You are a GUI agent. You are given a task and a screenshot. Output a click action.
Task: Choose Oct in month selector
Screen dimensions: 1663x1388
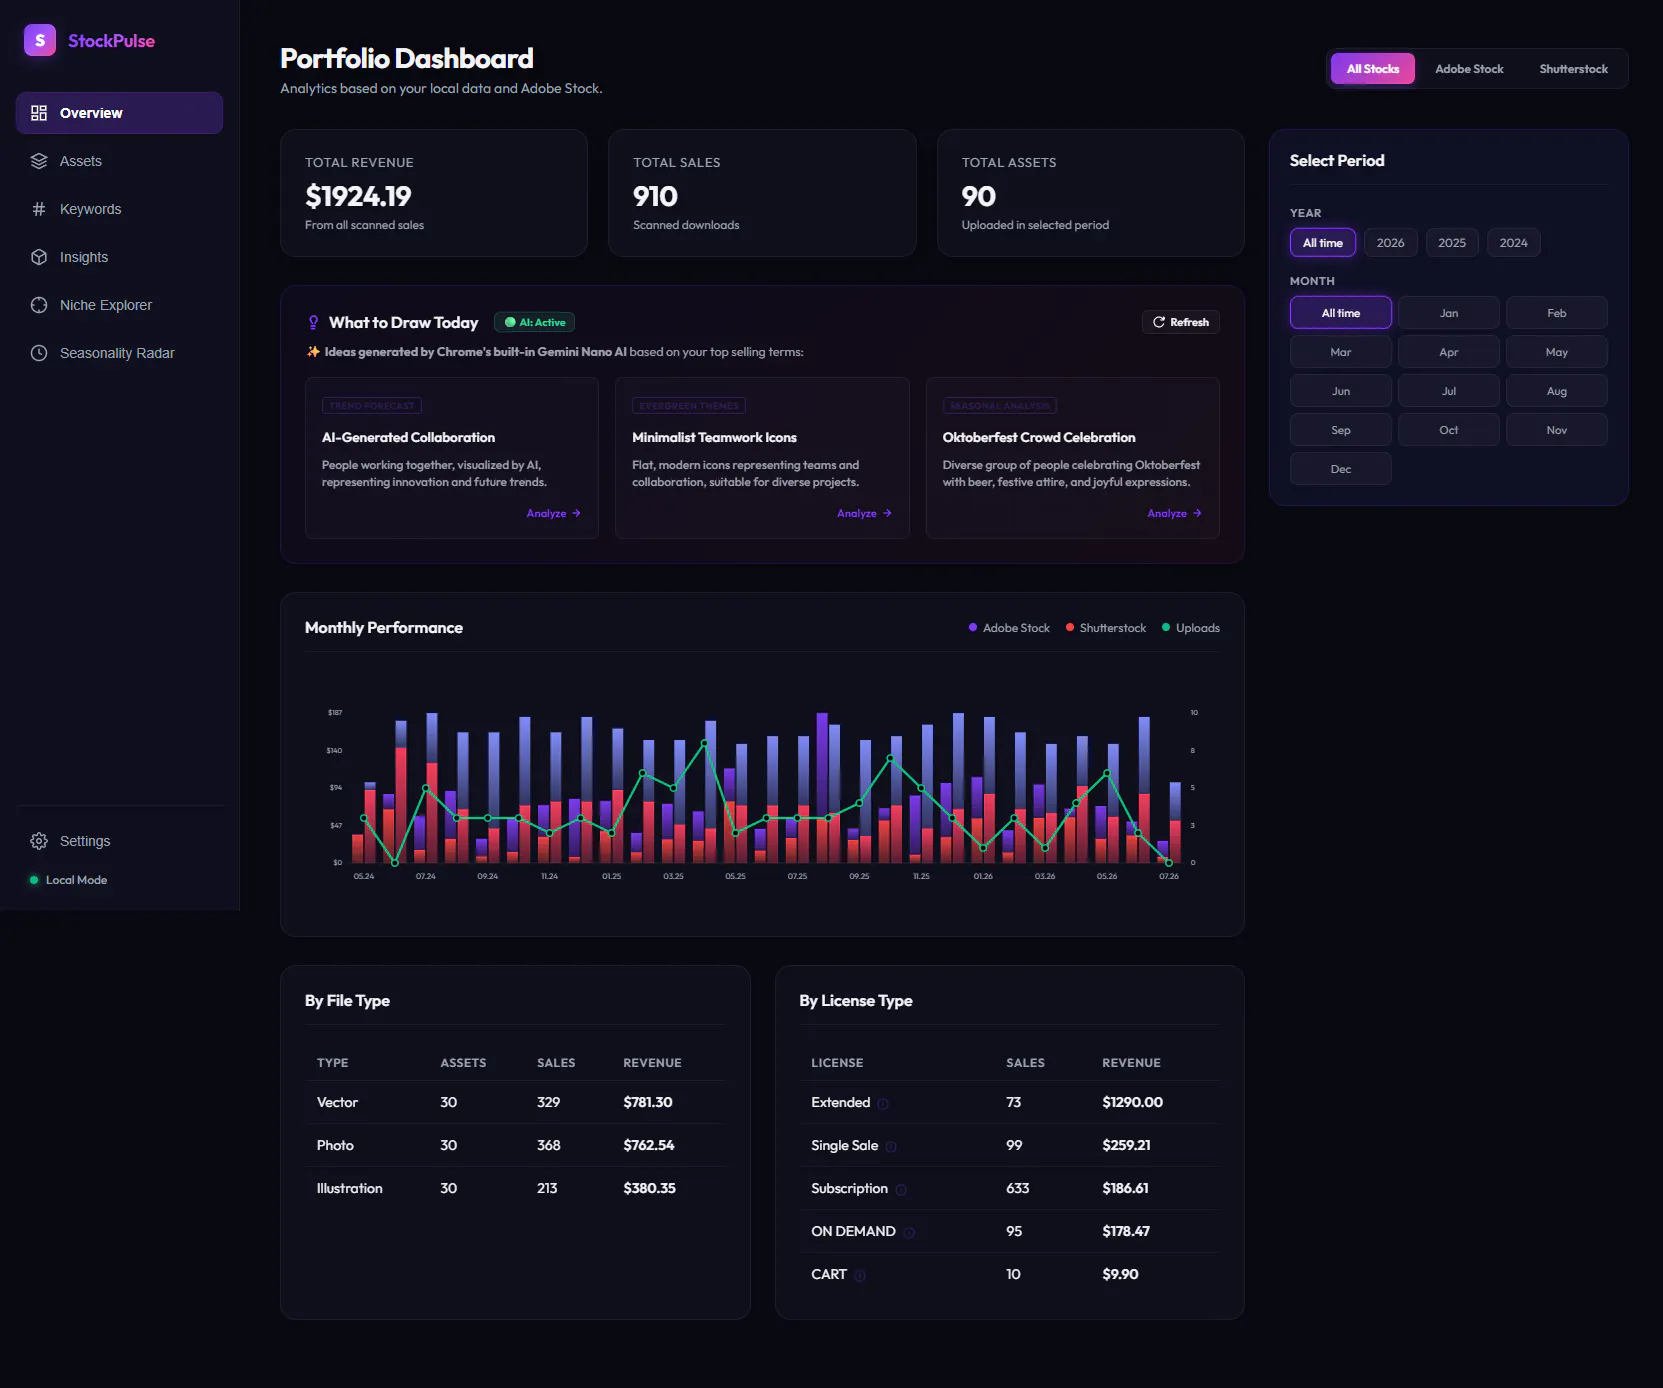pyautogui.click(x=1448, y=430)
